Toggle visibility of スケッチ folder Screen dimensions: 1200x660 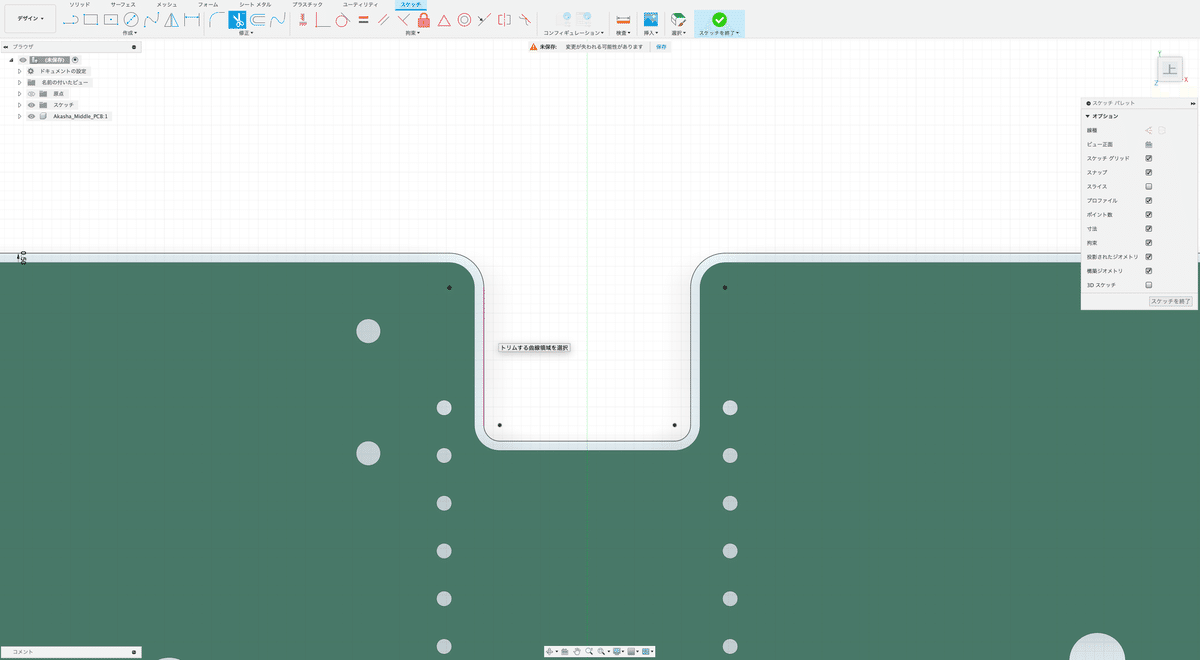pyautogui.click(x=31, y=105)
